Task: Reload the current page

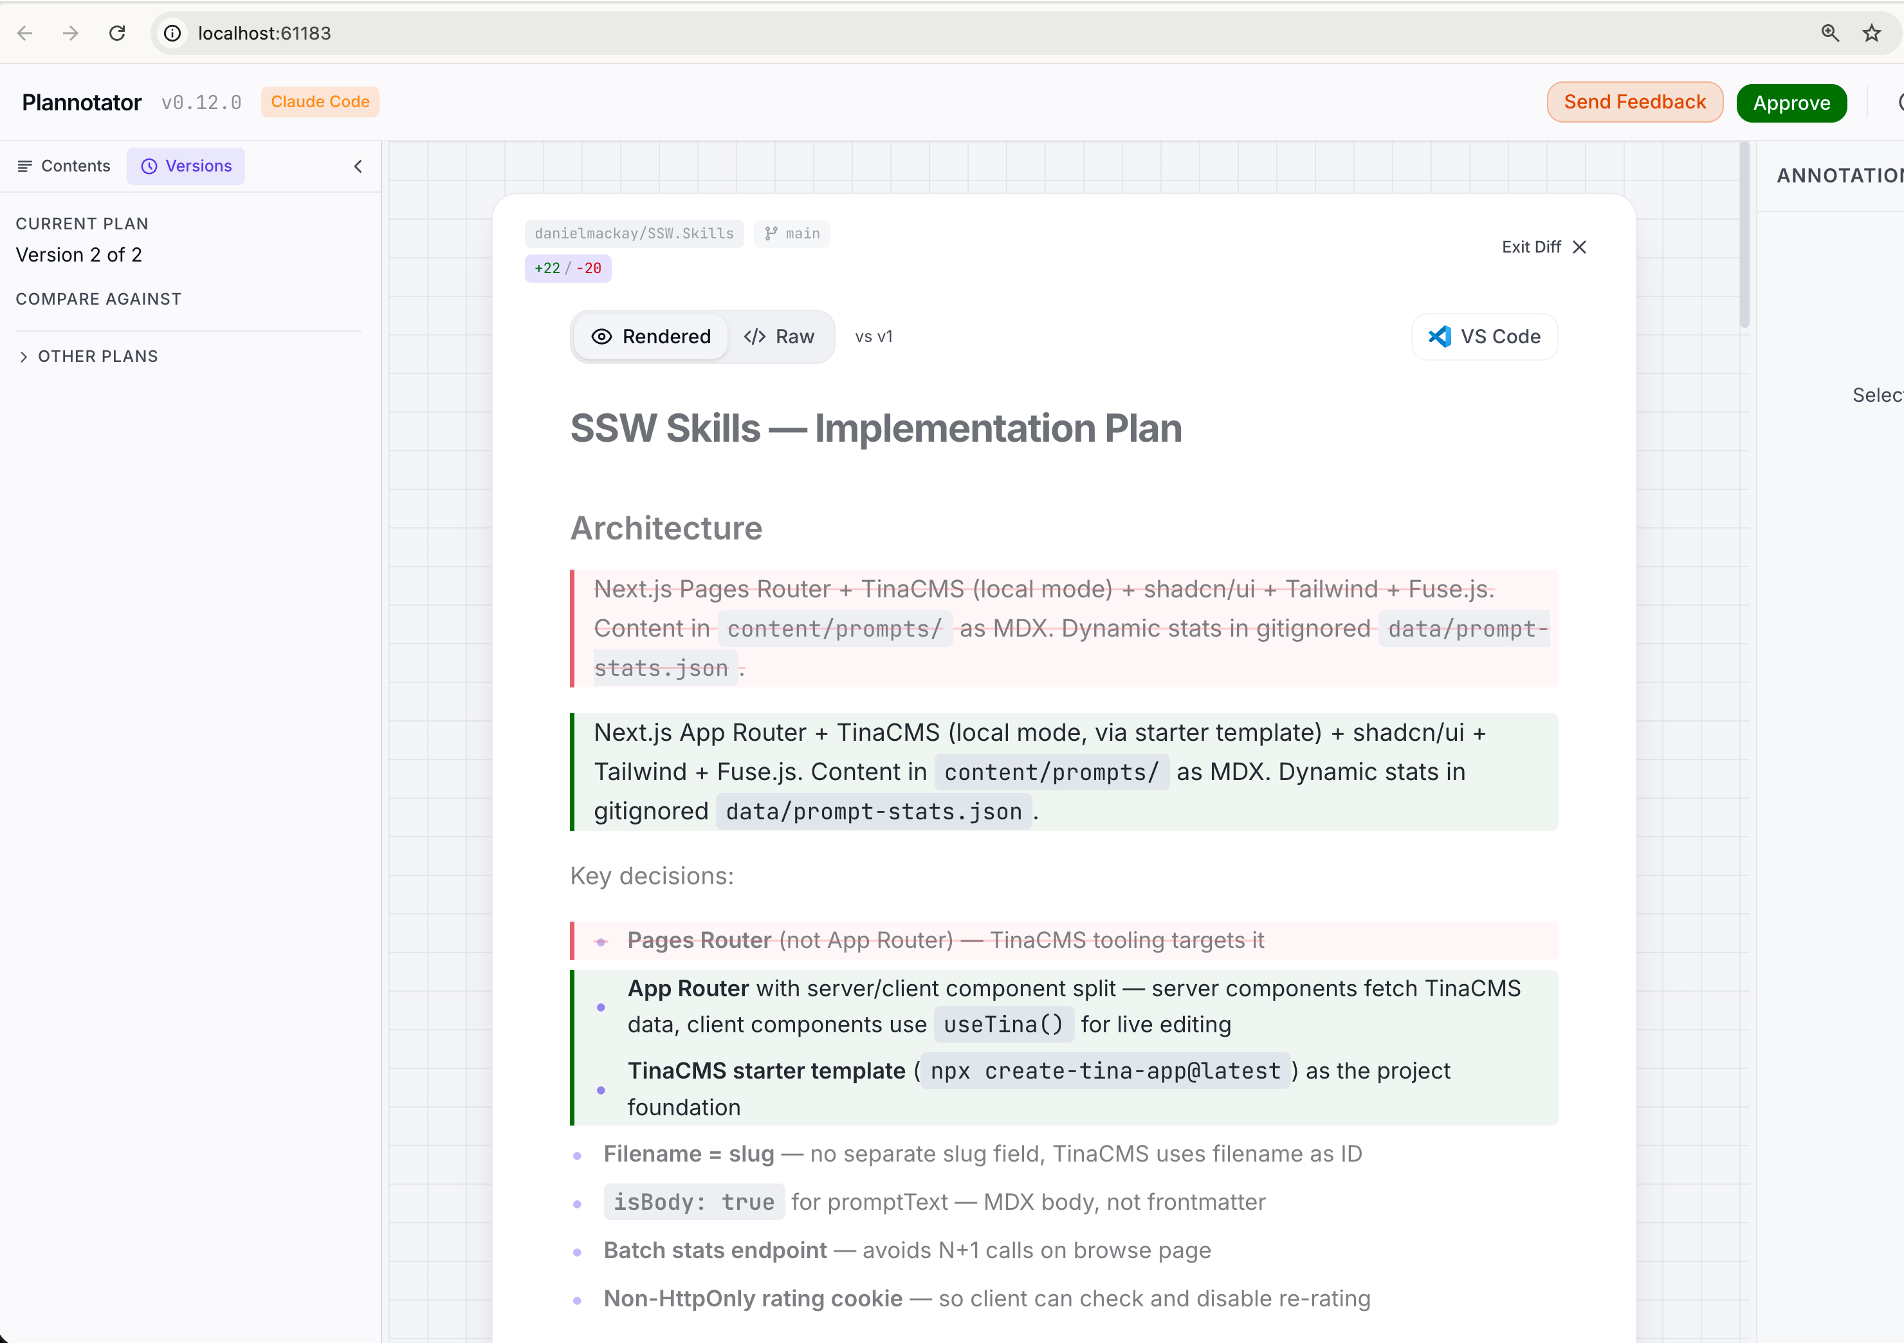Action: [117, 33]
